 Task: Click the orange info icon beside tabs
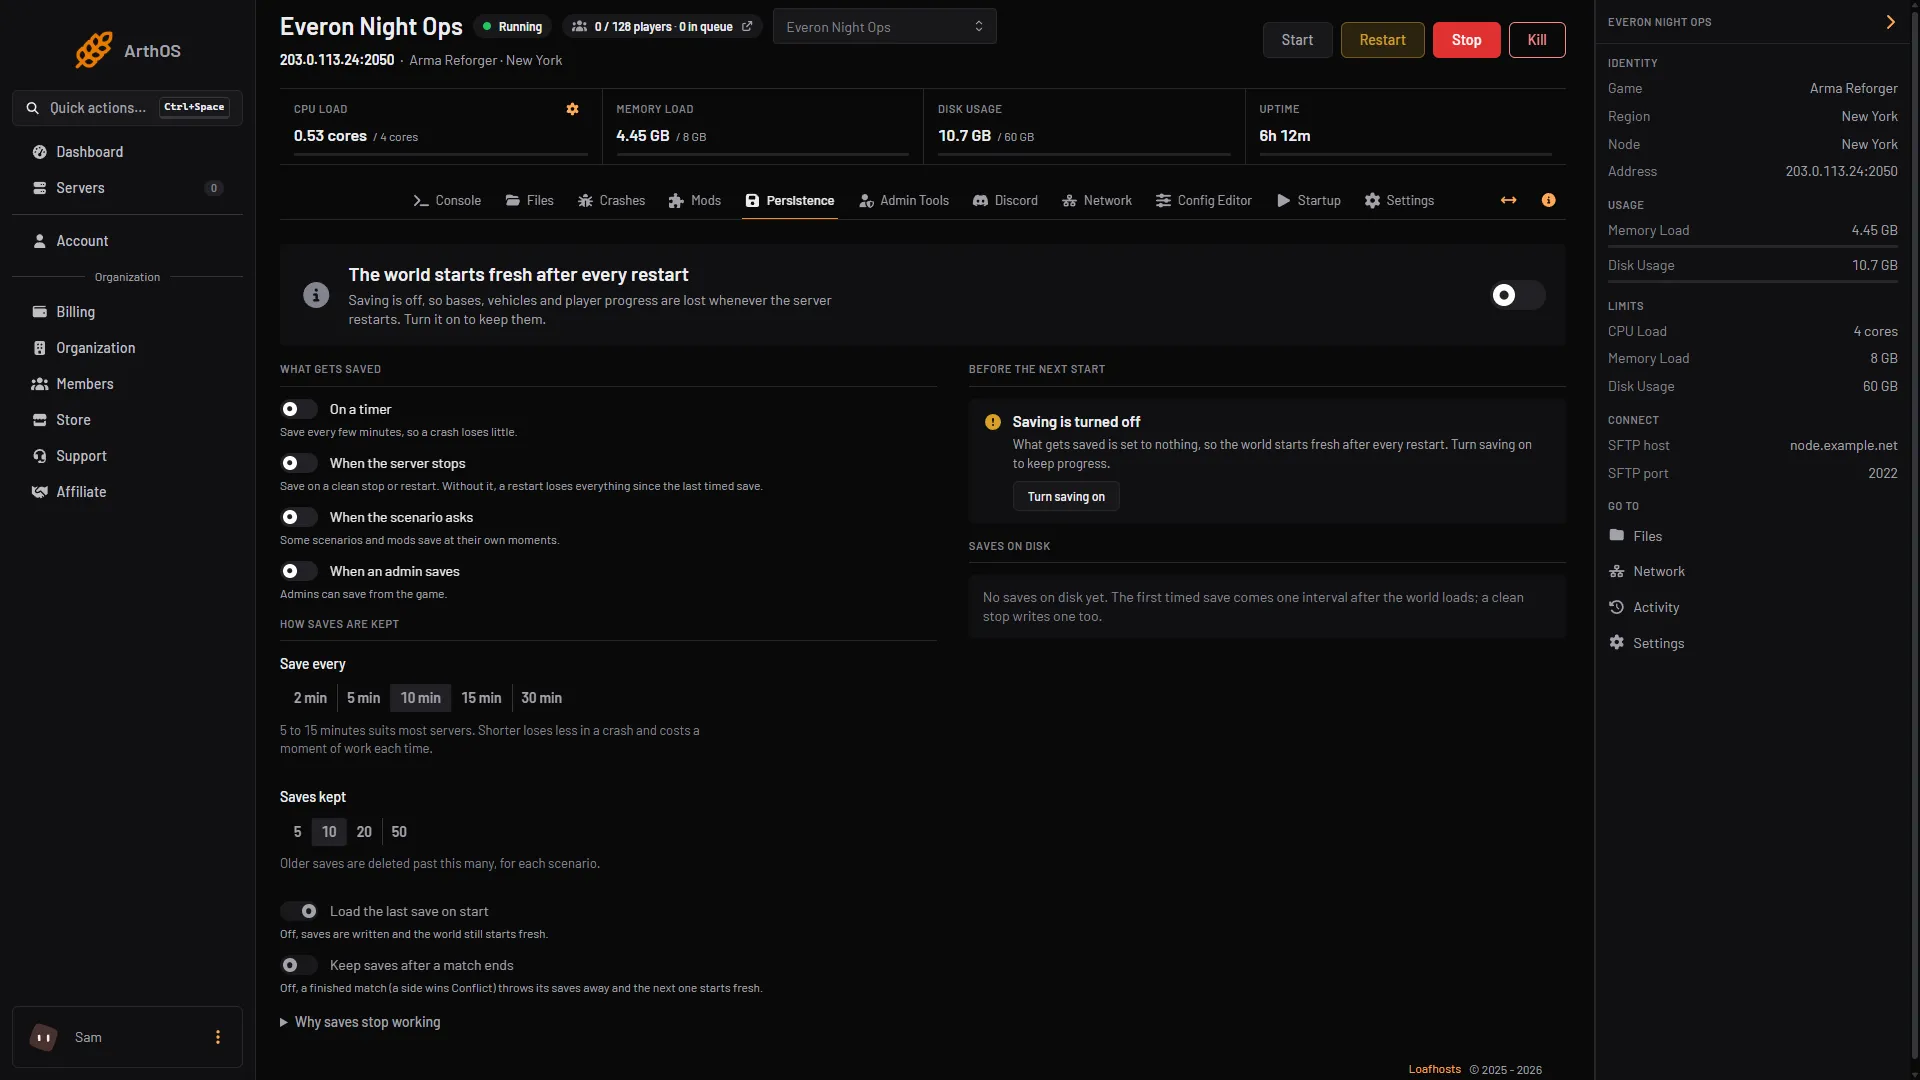(x=1548, y=200)
